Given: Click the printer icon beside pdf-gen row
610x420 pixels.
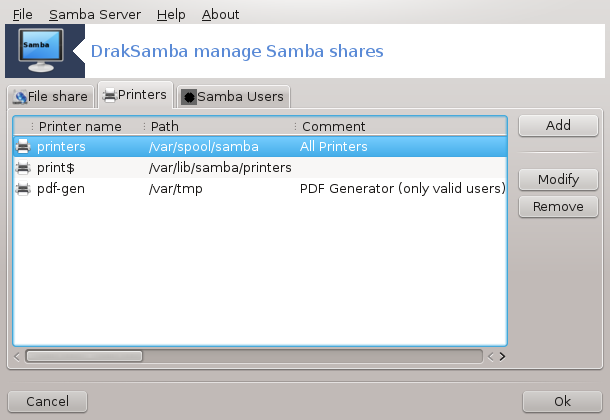Looking at the screenshot, I should [23, 189].
